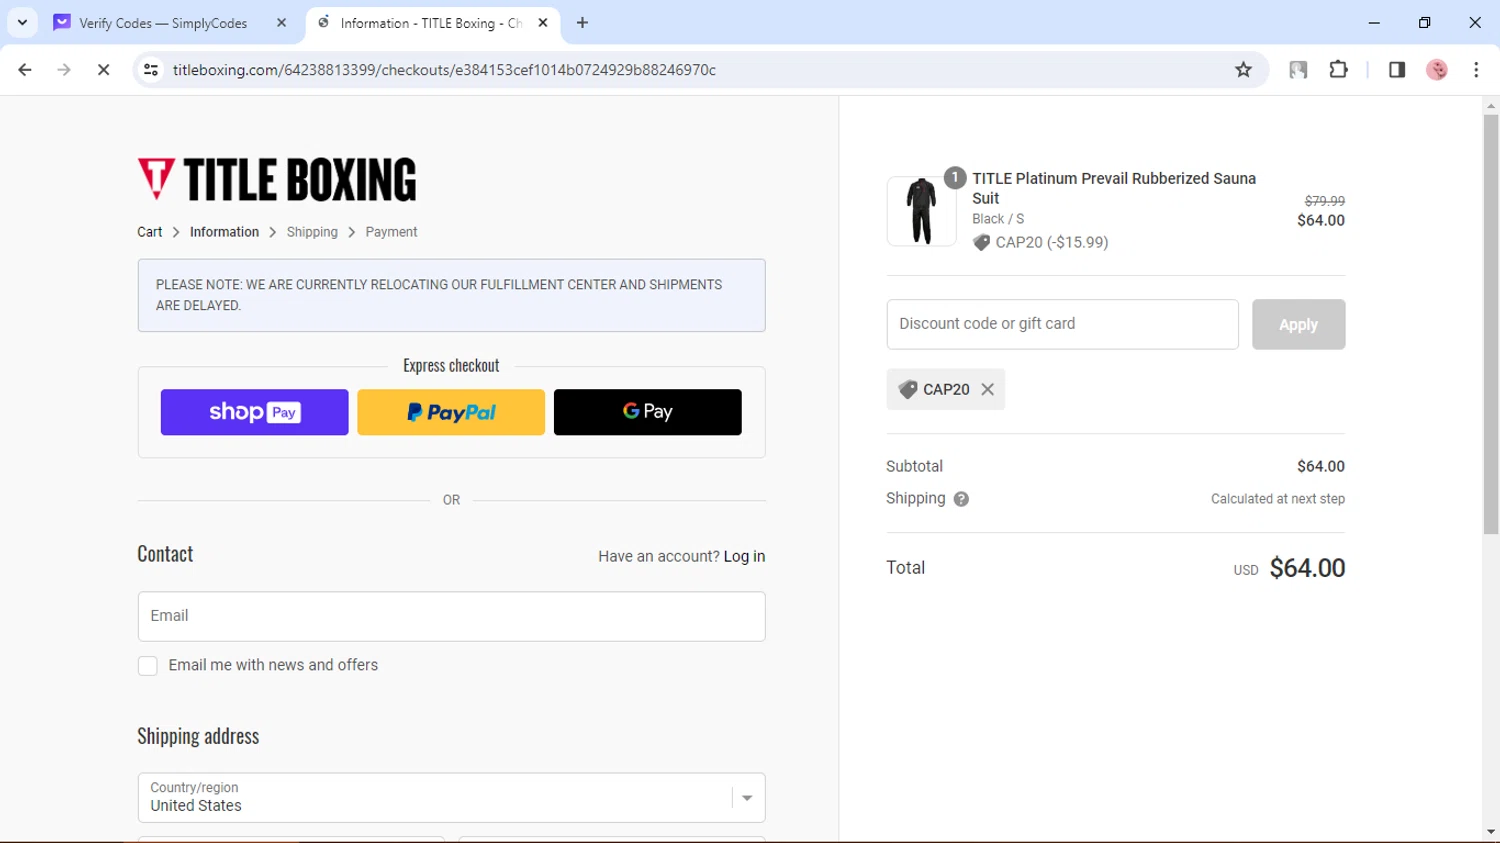Bookmark this page with star icon
This screenshot has height=843, width=1500.
(x=1243, y=70)
